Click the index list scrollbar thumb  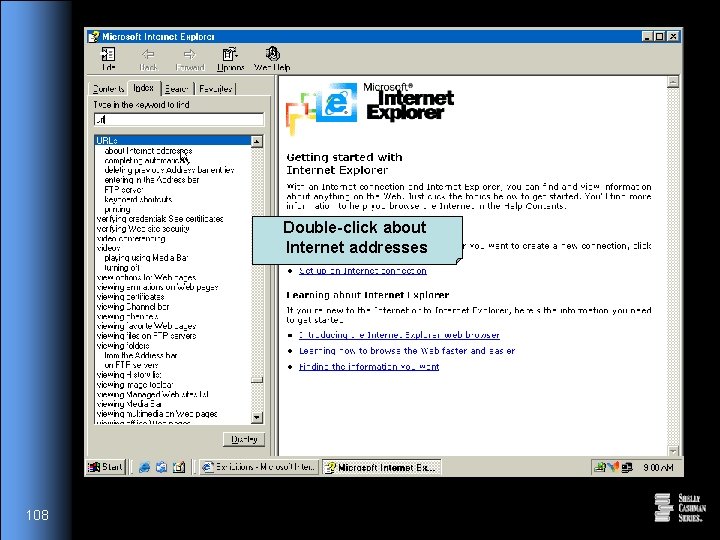point(257,380)
